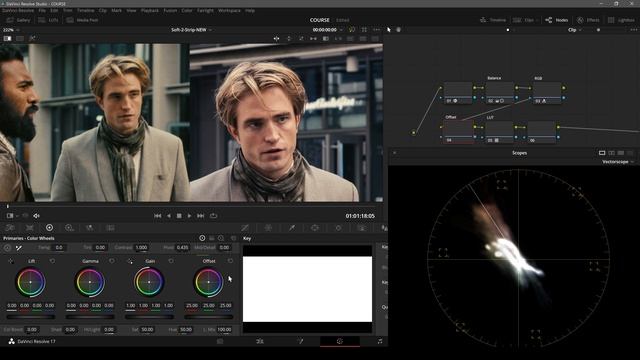Open the Color menu

(x=187, y=11)
